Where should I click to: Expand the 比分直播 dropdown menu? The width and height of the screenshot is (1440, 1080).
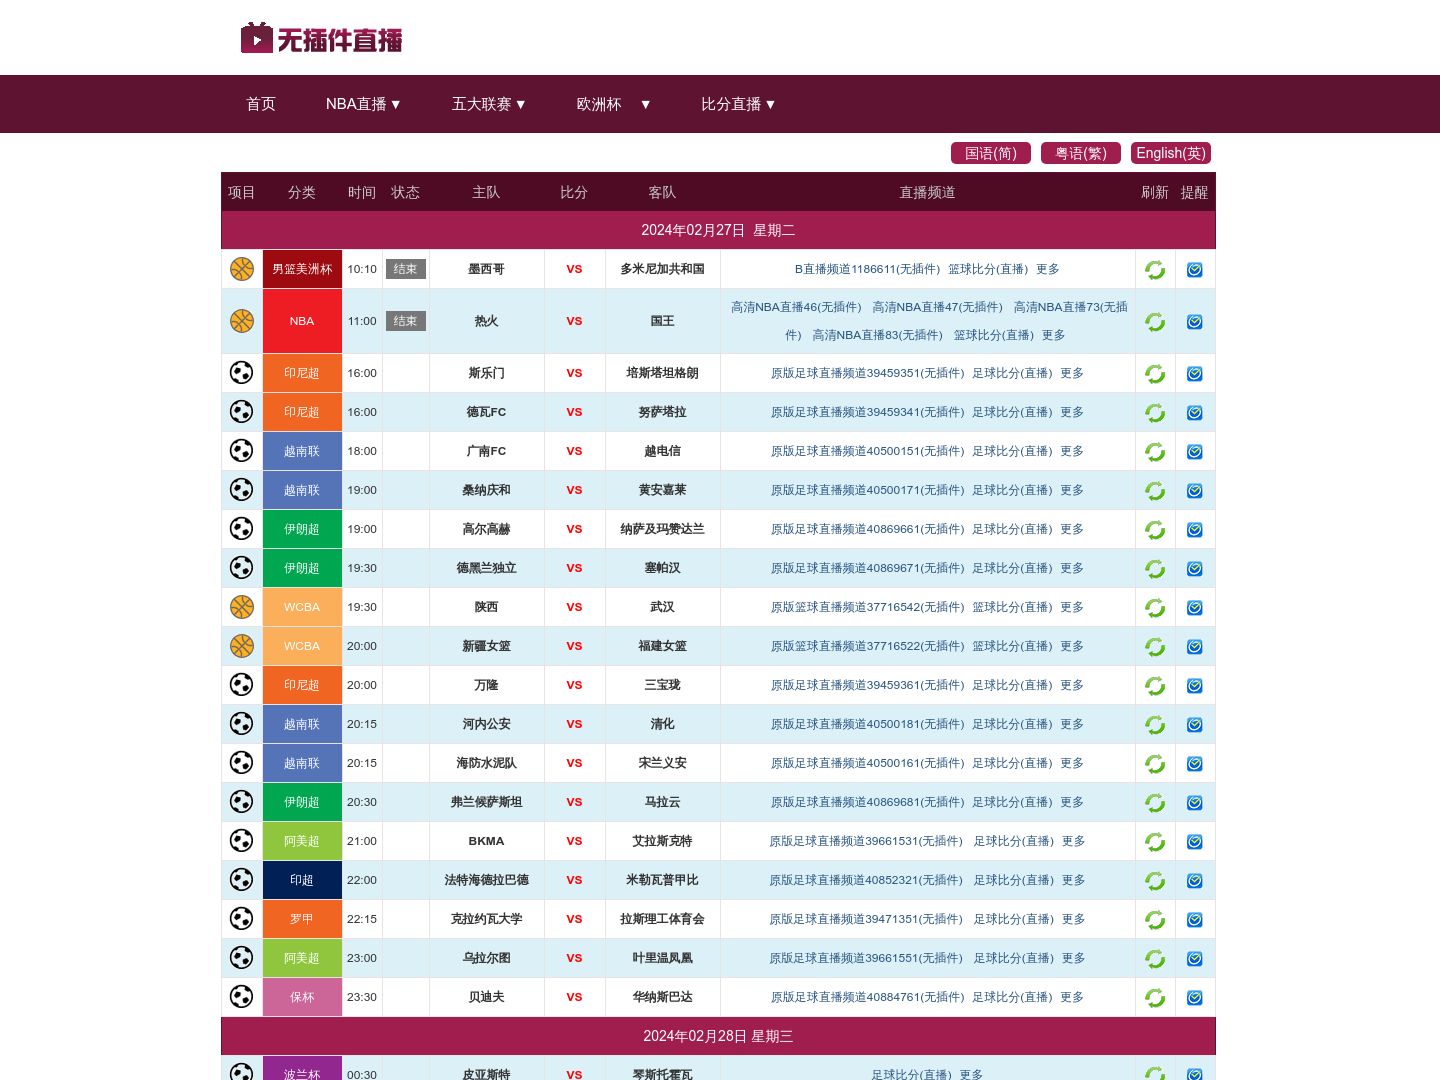click(x=738, y=104)
